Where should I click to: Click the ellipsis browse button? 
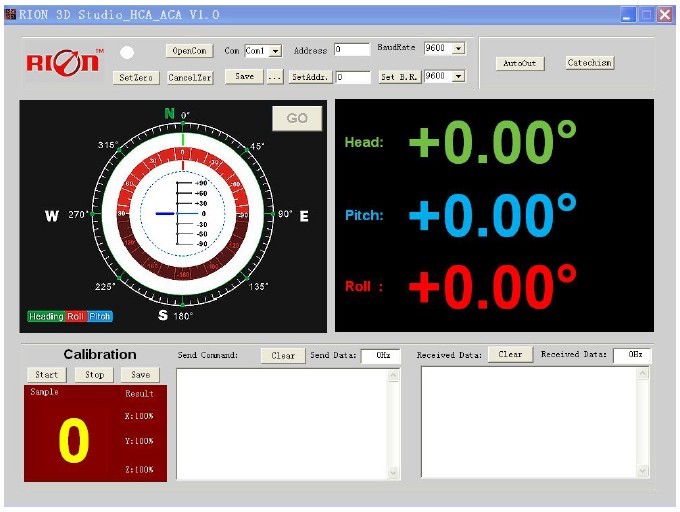pyautogui.click(x=275, y=77)
